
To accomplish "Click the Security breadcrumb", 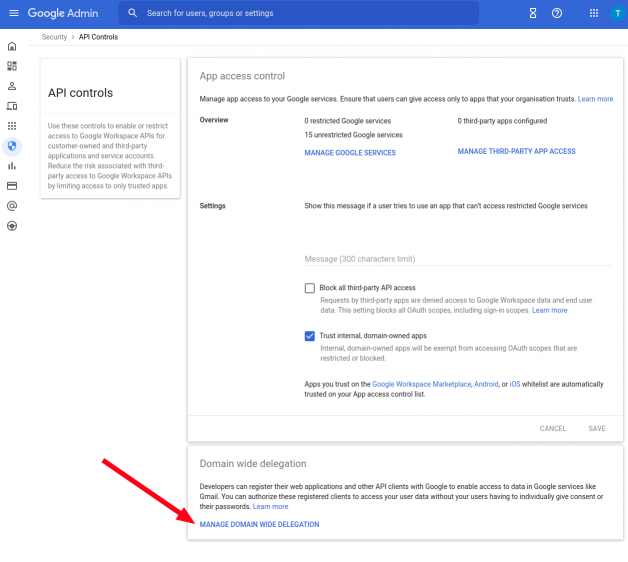I will [x=54, y=37].
